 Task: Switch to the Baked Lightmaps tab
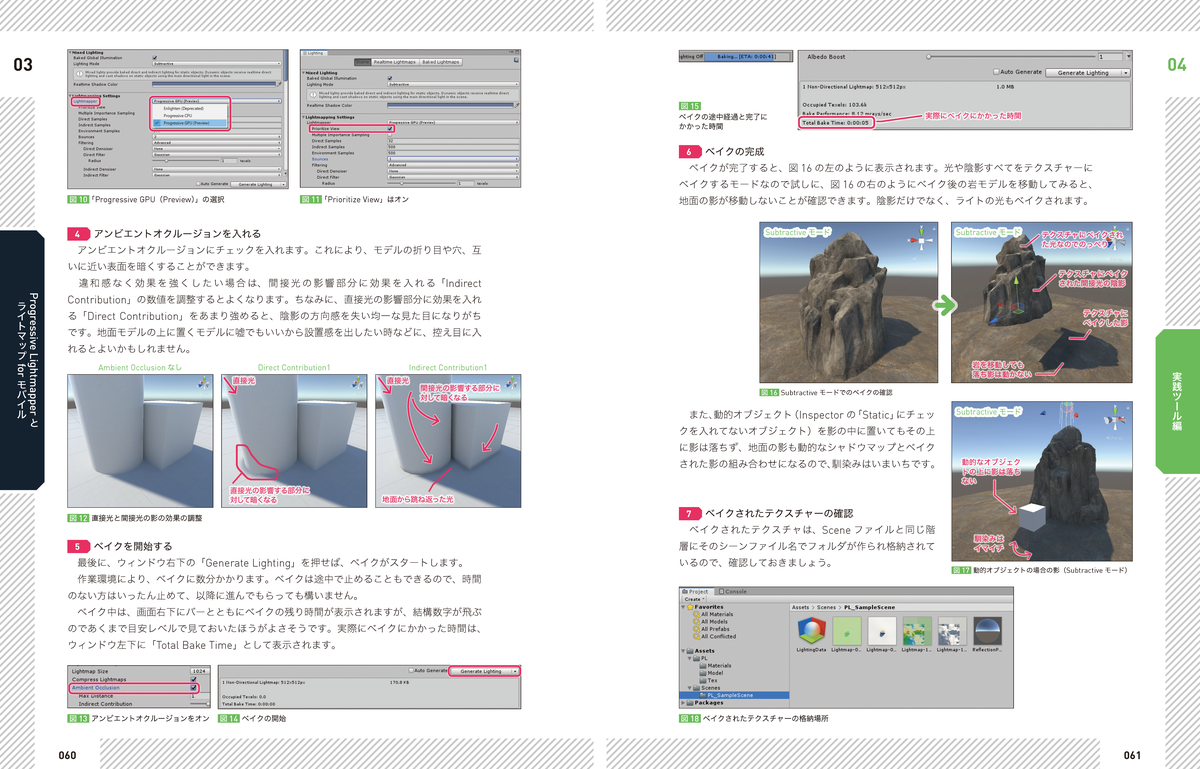pos(441,62)
